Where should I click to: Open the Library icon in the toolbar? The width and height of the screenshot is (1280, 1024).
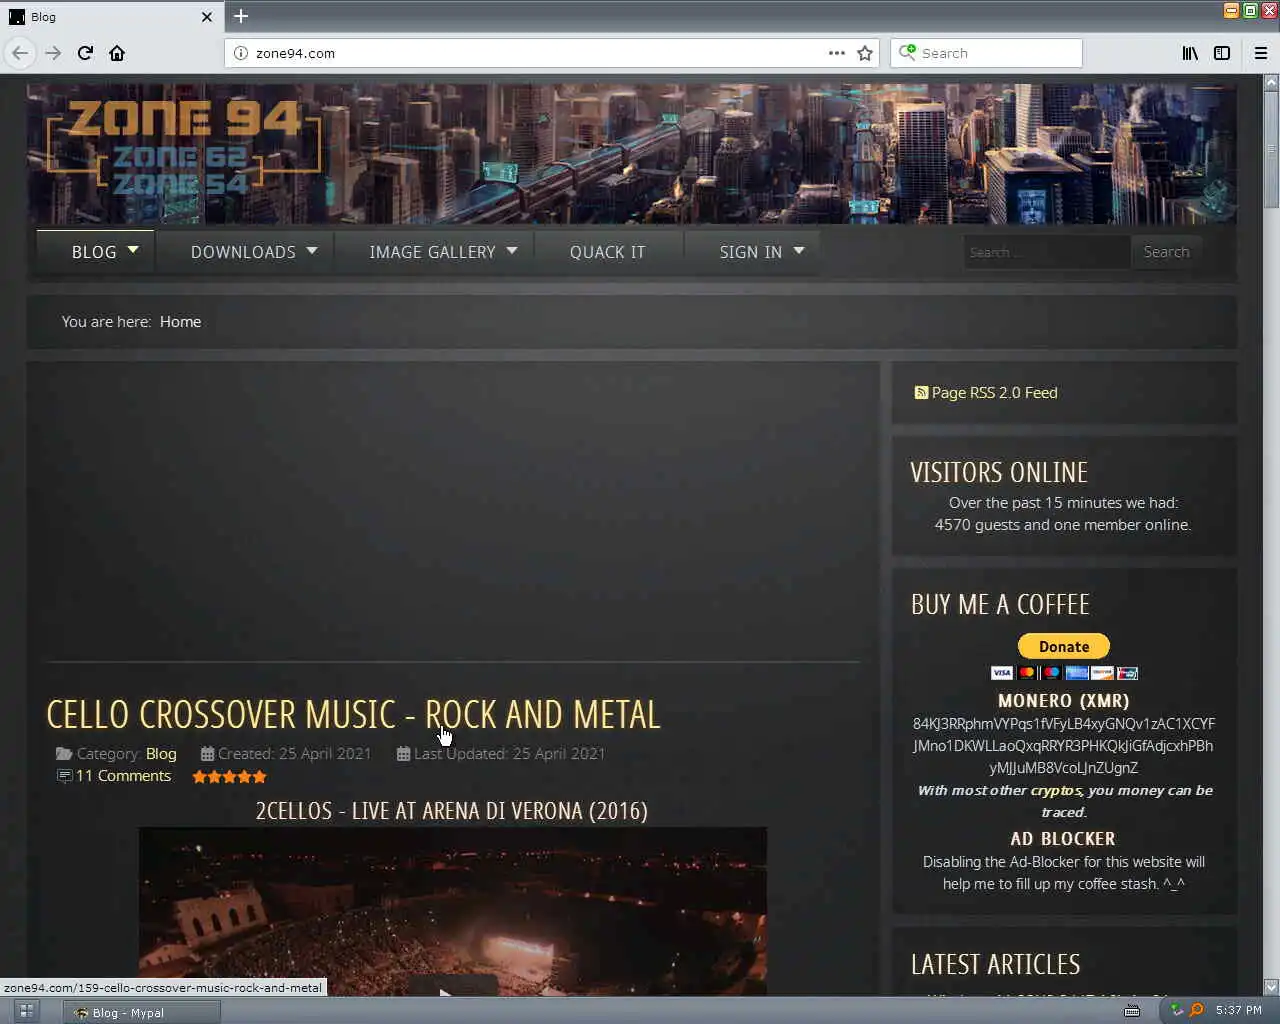click(x=1190, y=53)
